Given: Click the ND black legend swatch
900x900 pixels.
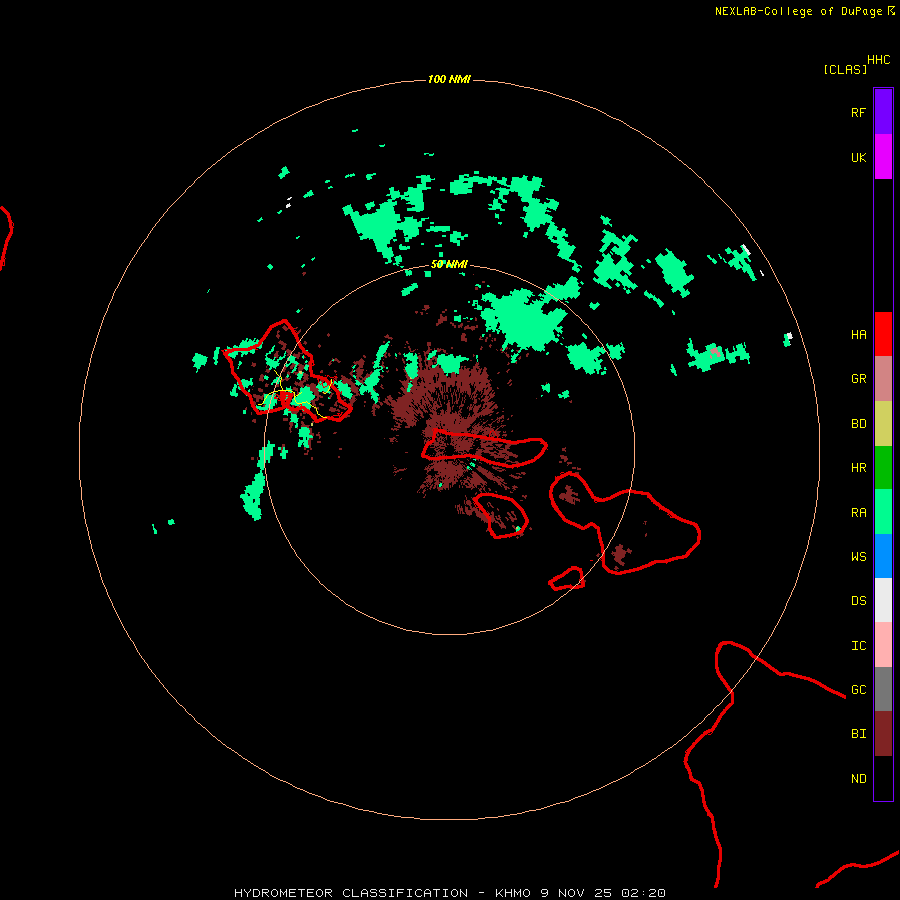Looking at the screenshot, I should [x=883, y=778].
